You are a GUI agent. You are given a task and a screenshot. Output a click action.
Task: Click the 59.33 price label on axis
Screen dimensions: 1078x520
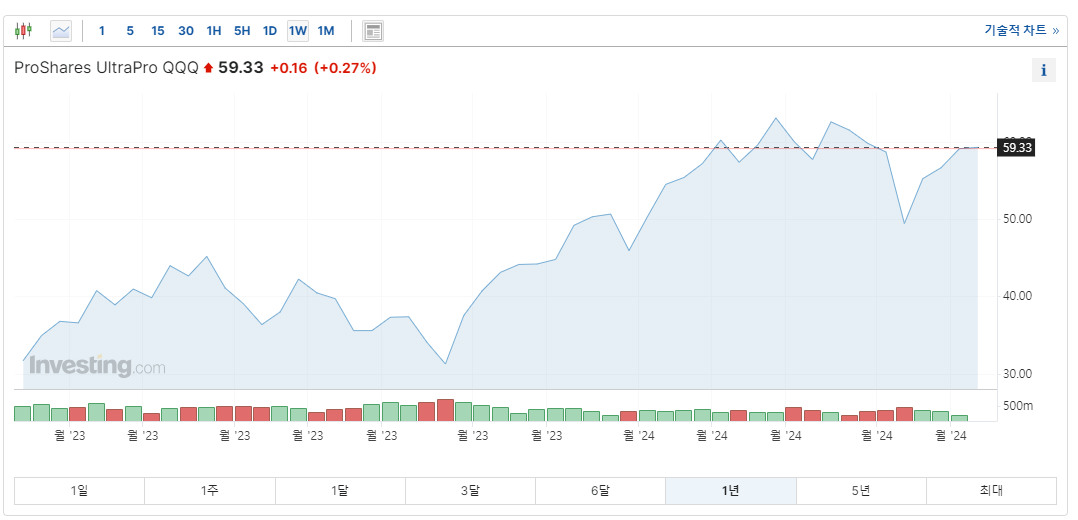(1016, 148)
